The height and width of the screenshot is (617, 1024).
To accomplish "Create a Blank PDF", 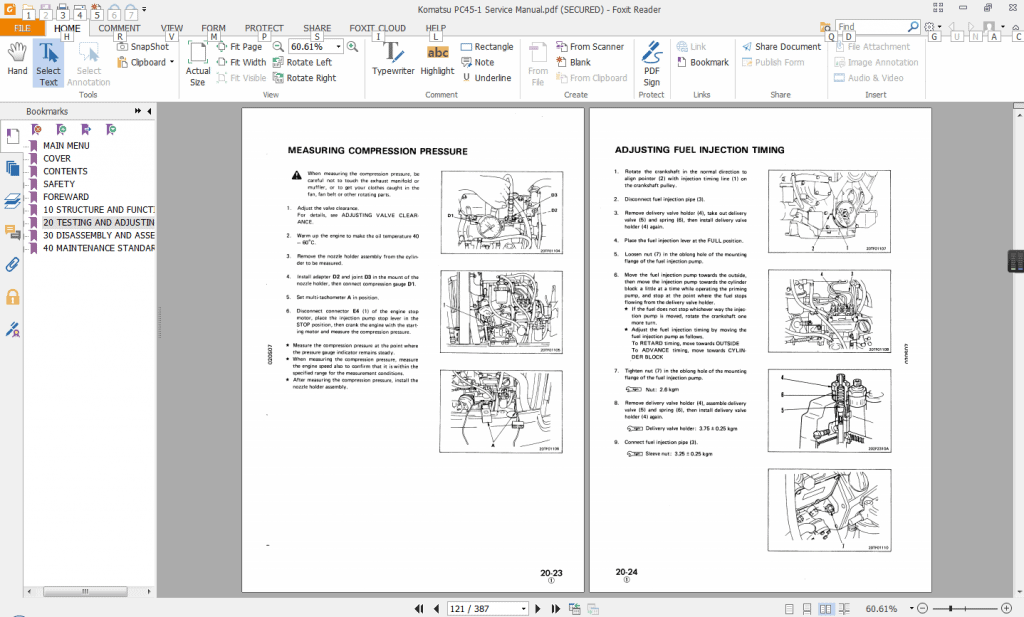I will click(x=573, y=62).
